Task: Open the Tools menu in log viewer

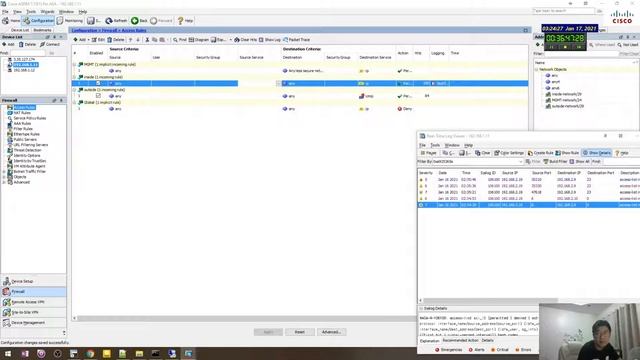Action: click(x=435, y=145)
